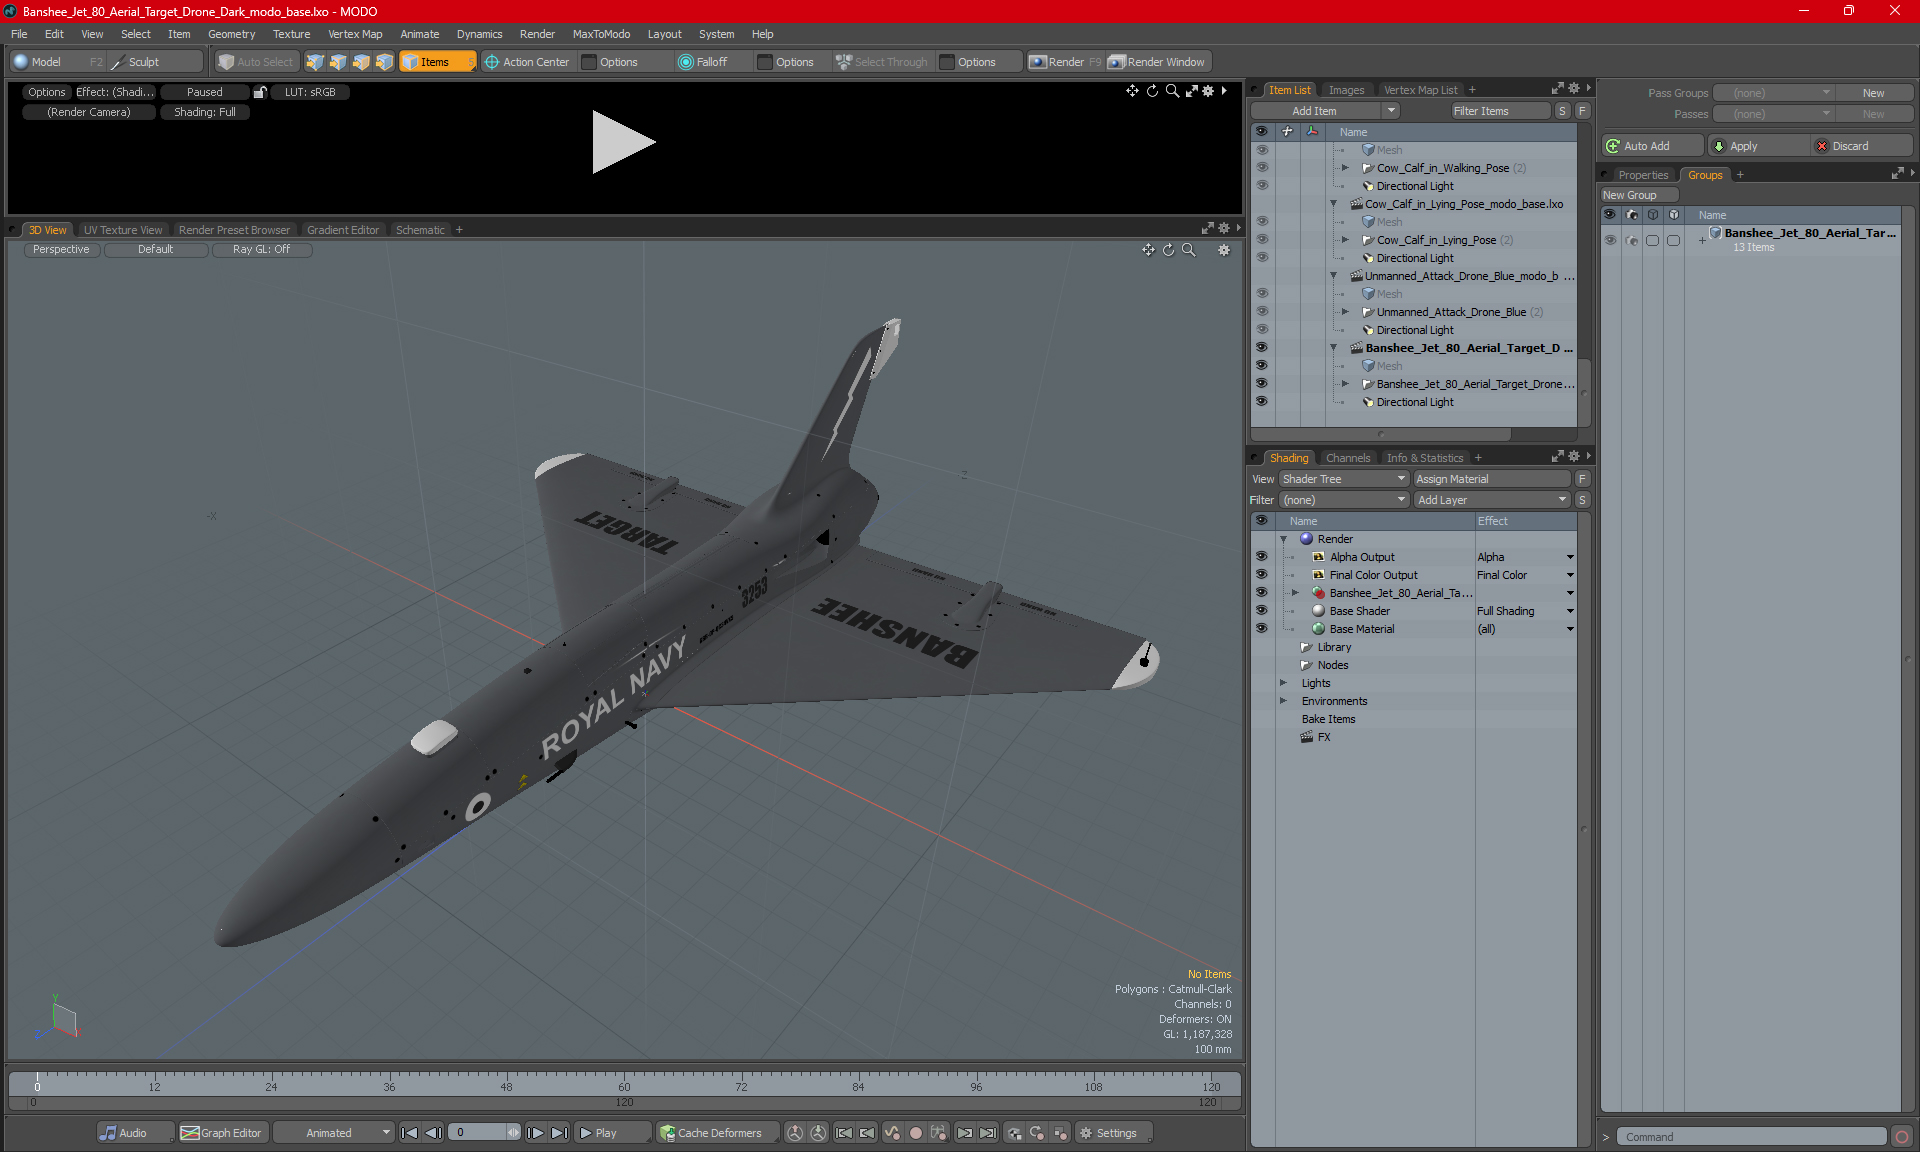Image resolution: width=1920 pixels, height=1152 pixels.
Task: Step back one frame
Action: [433, 1133]
